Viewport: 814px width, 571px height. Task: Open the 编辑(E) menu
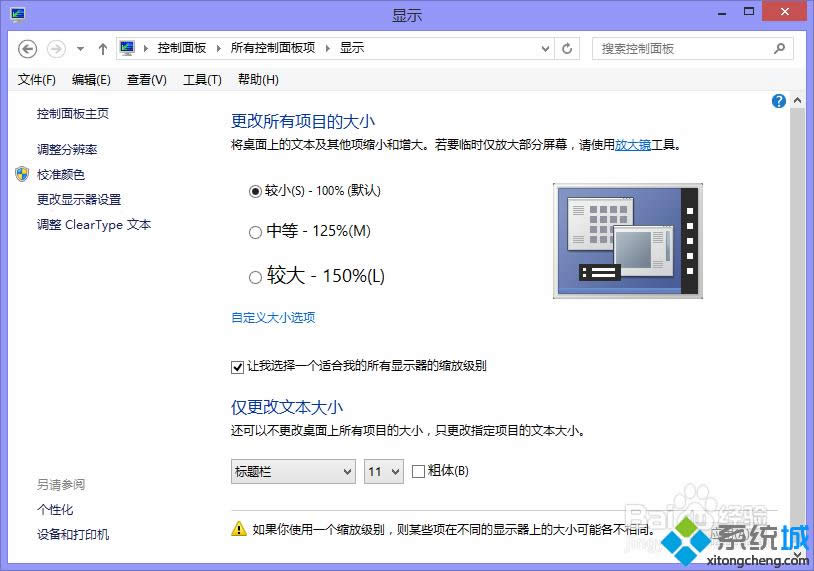(91, 79)
